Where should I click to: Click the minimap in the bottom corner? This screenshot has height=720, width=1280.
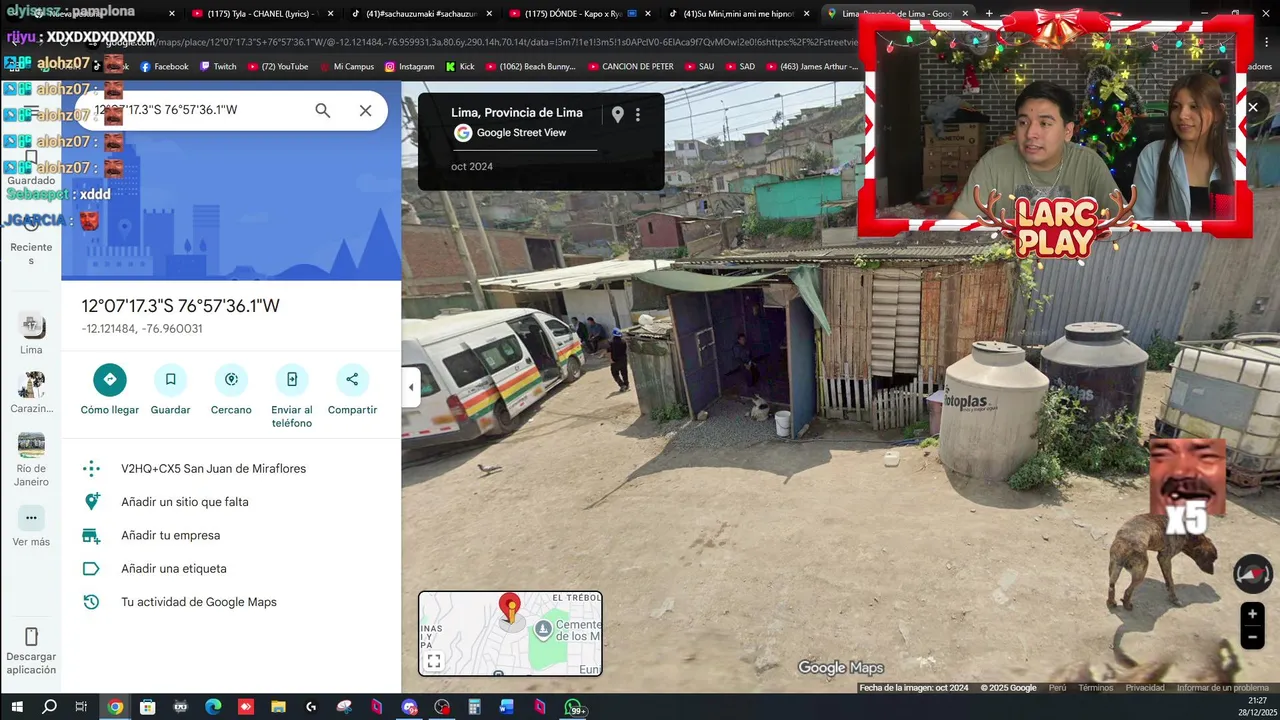[510, 633]
